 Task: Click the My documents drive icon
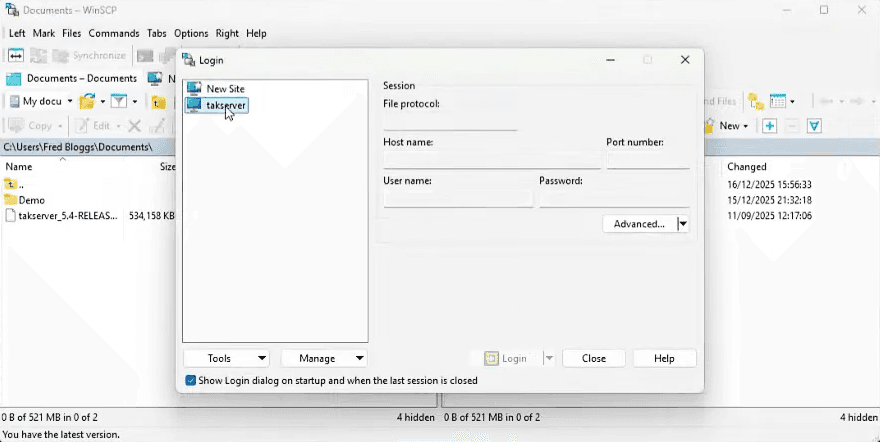coord(15,102)
